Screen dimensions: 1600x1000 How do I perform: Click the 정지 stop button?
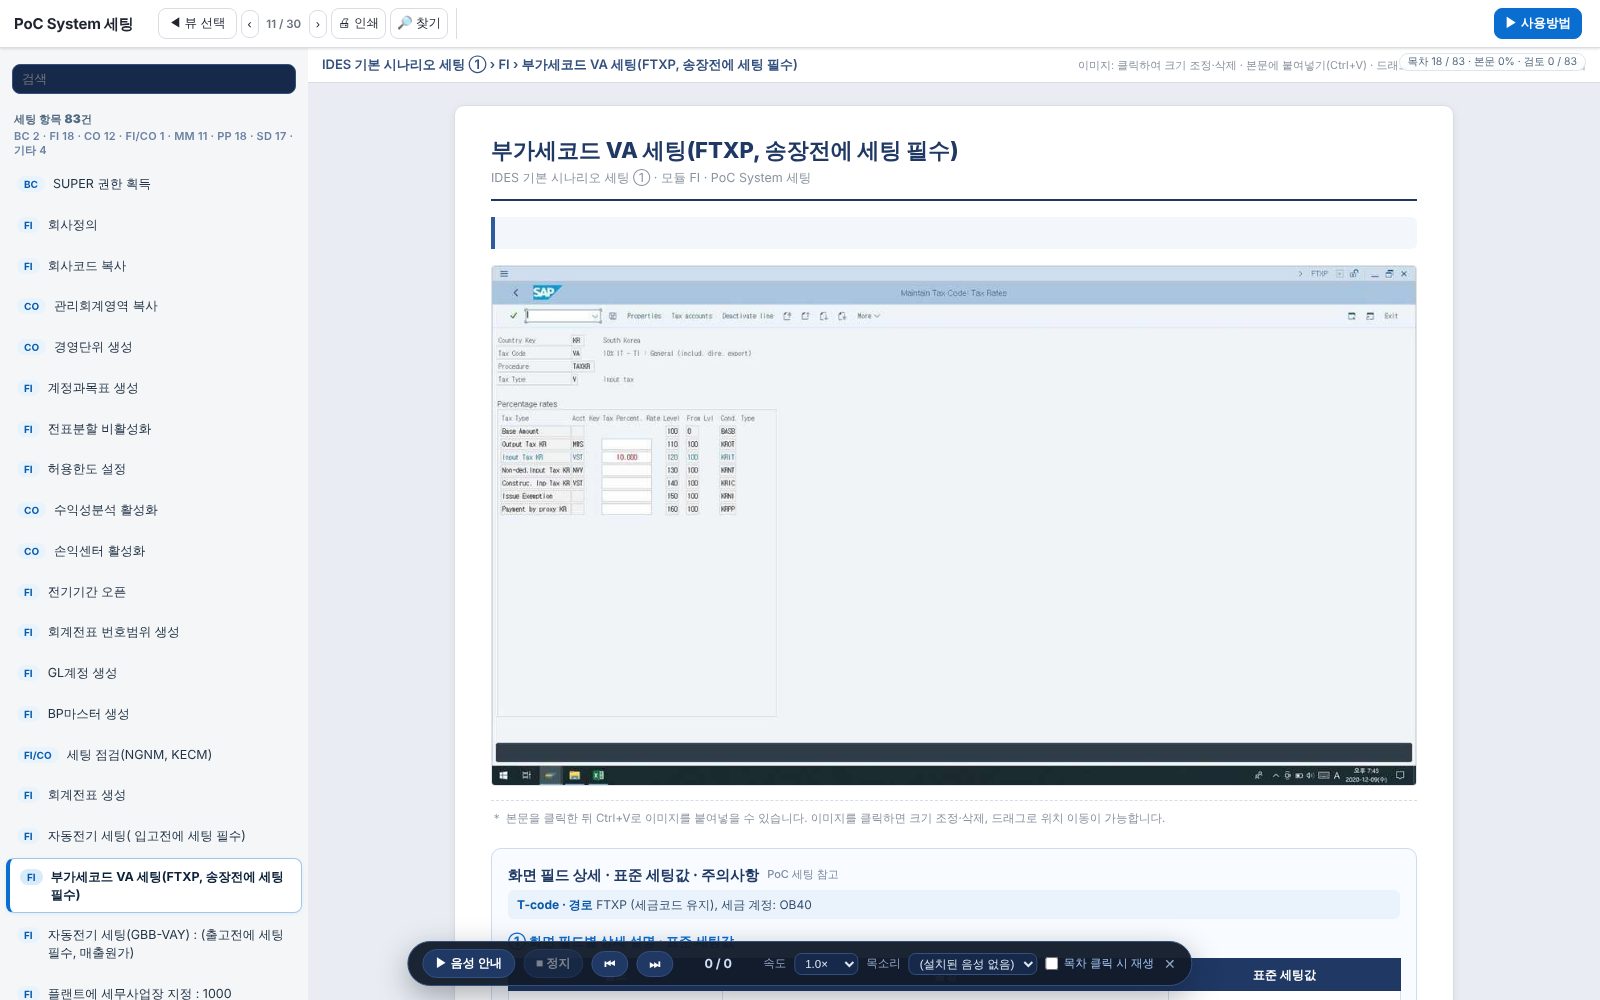pos(553,963)
